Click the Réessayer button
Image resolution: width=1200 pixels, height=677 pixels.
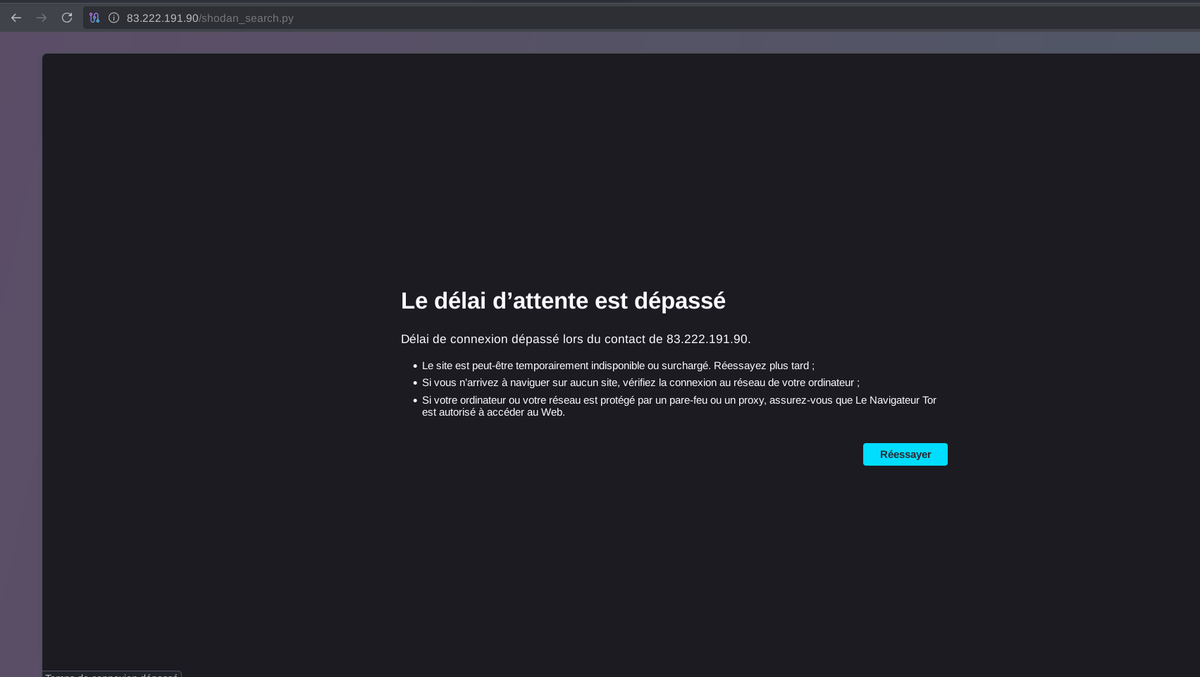pyautogui.click(x=905, y=454)
